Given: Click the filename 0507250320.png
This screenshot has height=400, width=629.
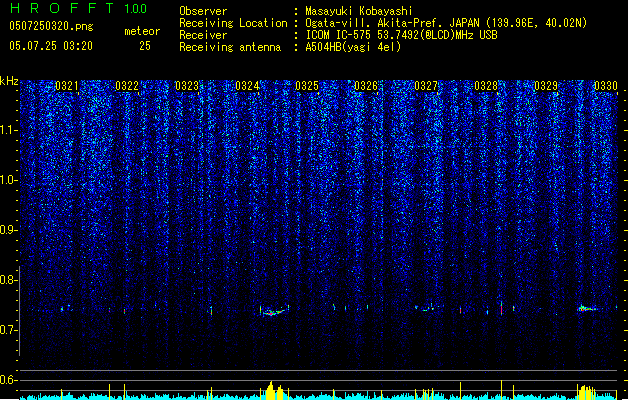Looking at the screenshot, I should [51, 26].
